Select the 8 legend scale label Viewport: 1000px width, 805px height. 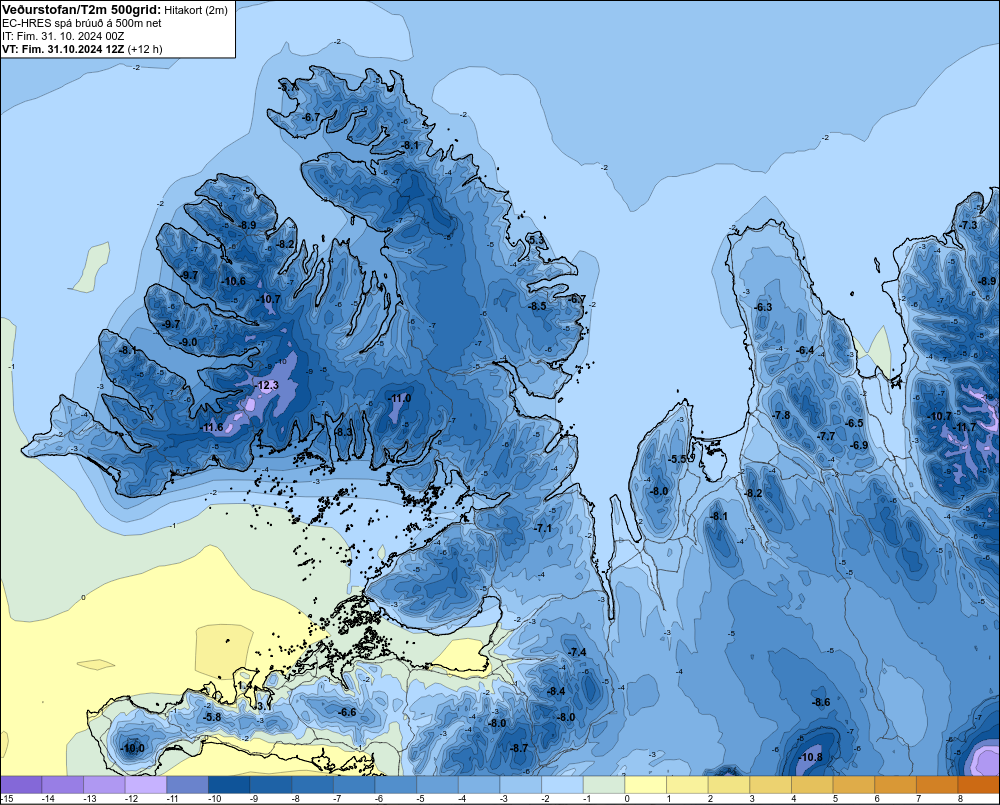[x=960, y=799]
